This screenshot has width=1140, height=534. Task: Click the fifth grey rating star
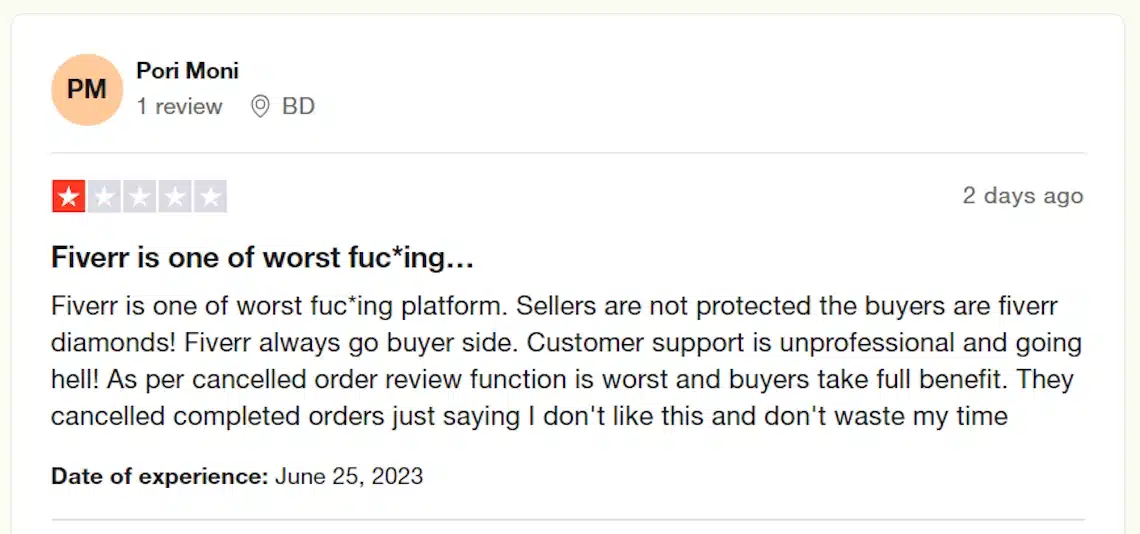211,196
